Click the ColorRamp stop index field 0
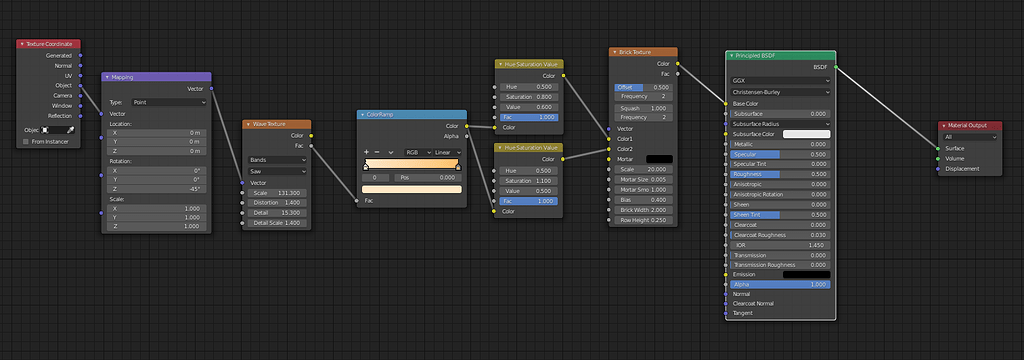Screen dimensions: 1024x360 pos(376,177)
